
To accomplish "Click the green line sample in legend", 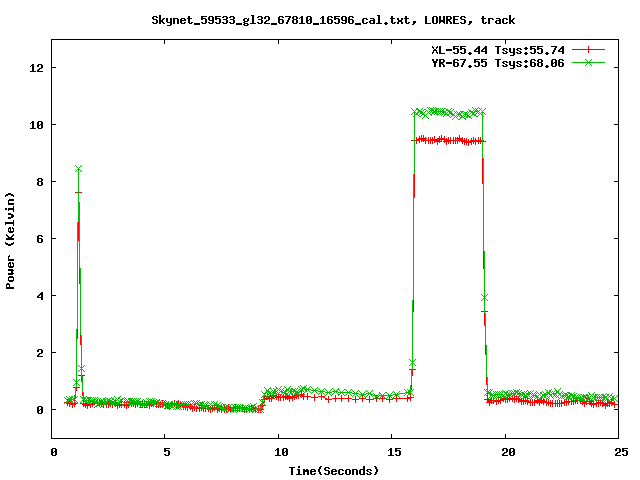I will (x=588, y=62).
